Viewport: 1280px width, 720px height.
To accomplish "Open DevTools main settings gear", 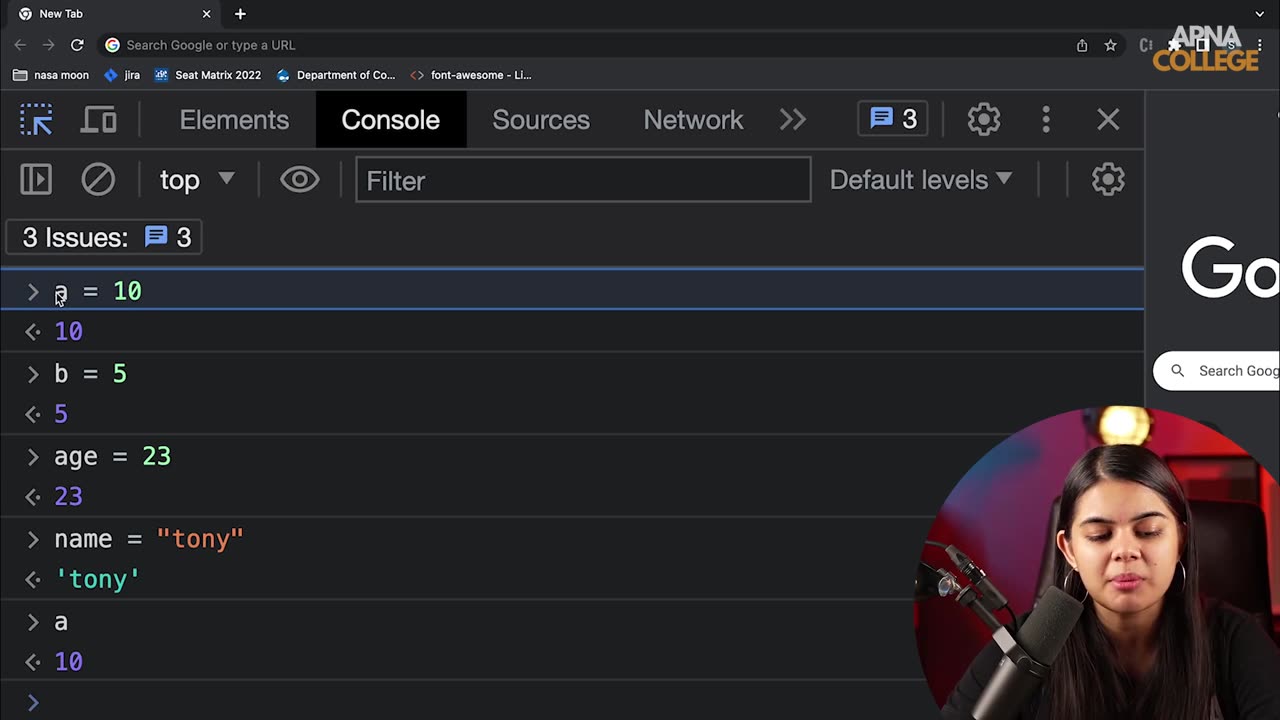I will [x=983, y=120].
